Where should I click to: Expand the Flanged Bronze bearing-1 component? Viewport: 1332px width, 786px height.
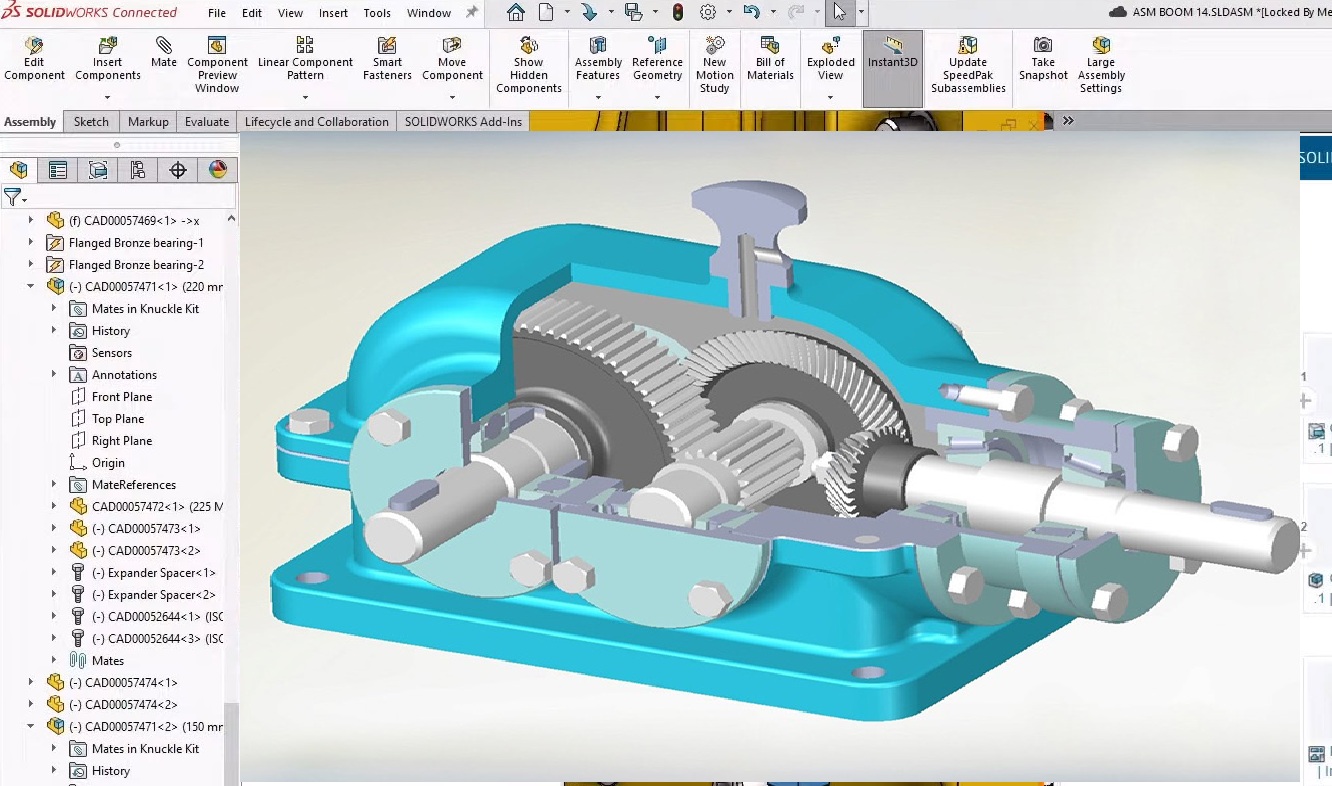(30, 242)
